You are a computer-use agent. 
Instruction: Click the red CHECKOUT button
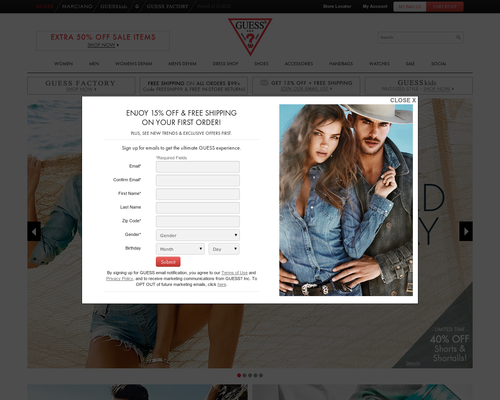pos(445,7)
